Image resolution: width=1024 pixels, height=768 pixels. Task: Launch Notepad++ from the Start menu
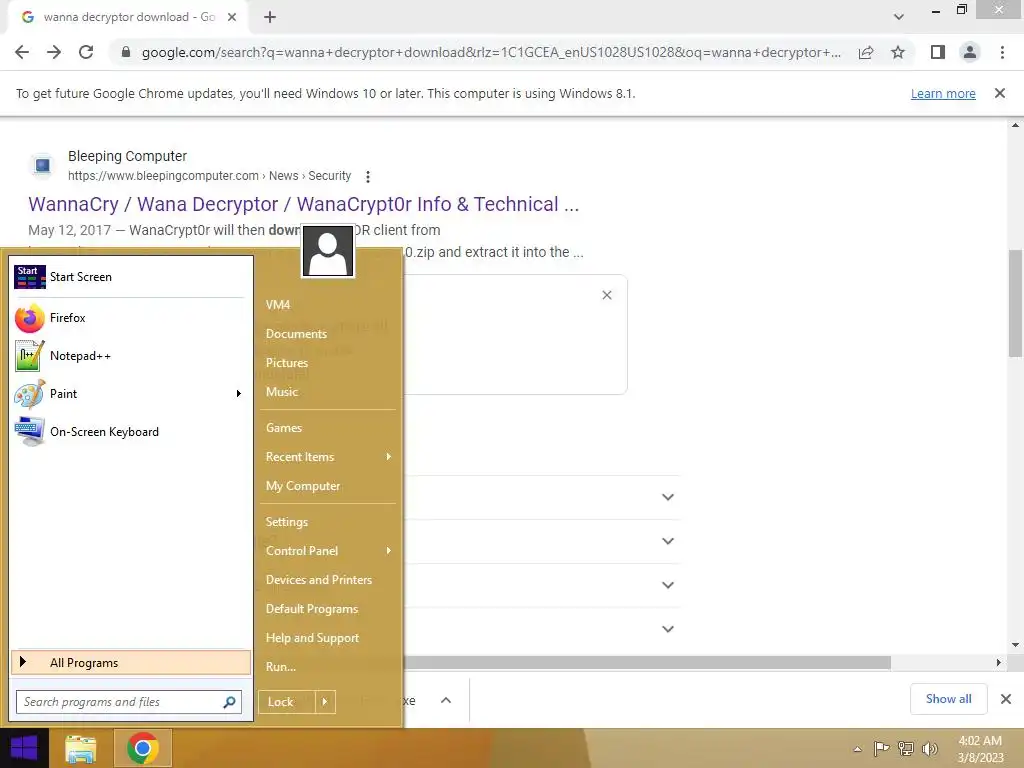(x=131, y=356)
